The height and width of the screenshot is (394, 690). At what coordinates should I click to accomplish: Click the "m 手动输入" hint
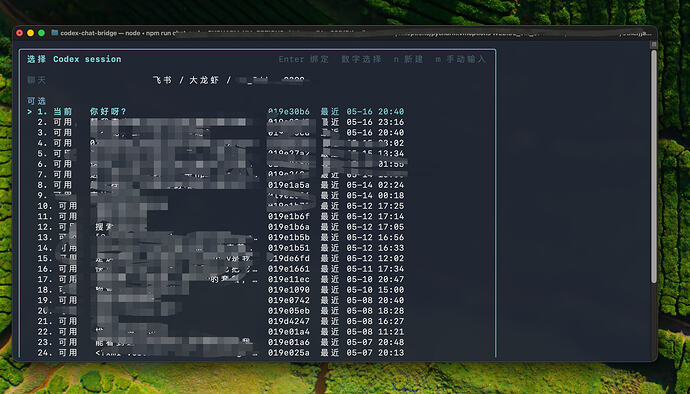click(461, 59)
